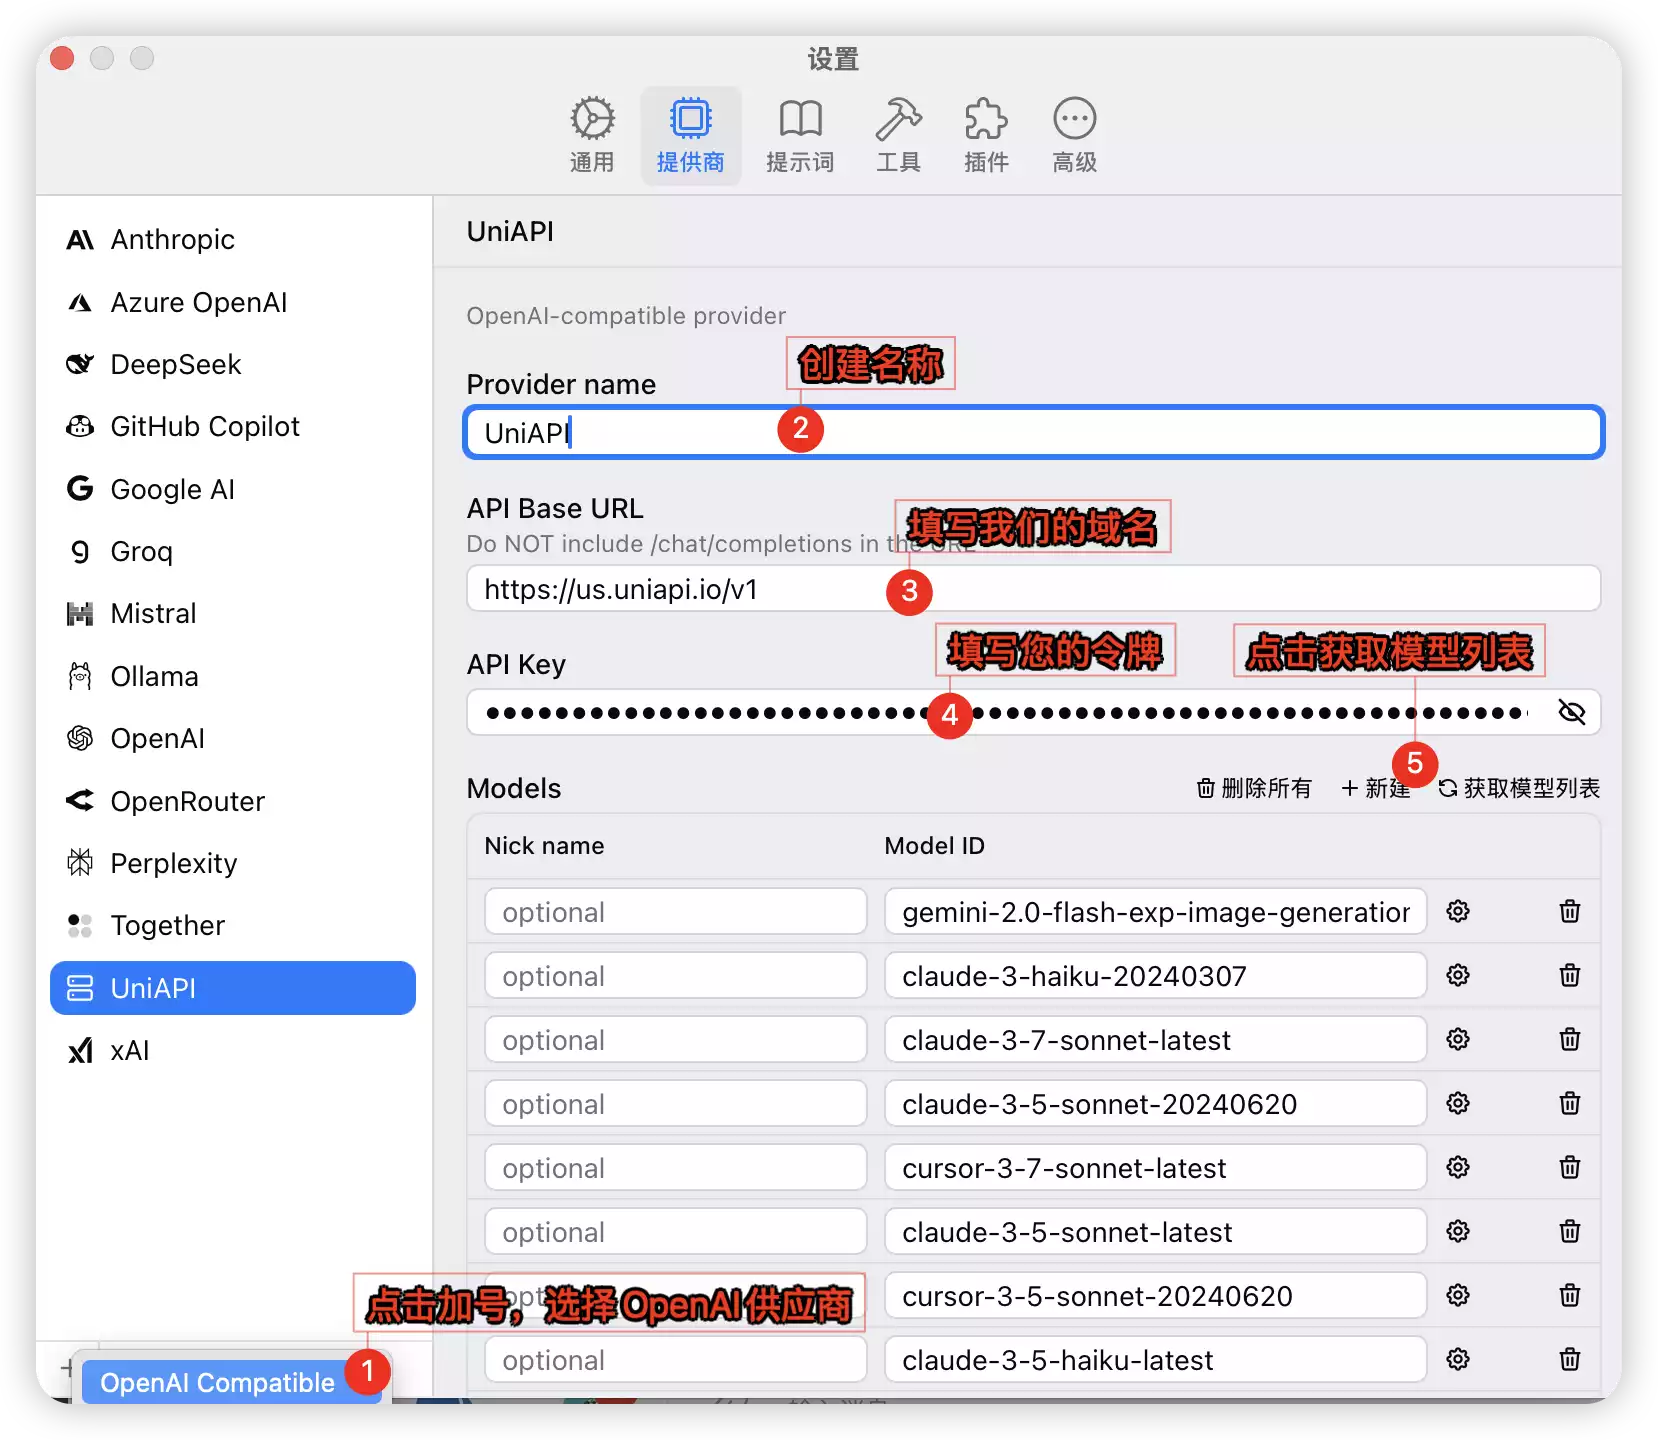Select OpenRouter provider in sidebar
The image size is (1658, 1440).
(x=187, y=801)
